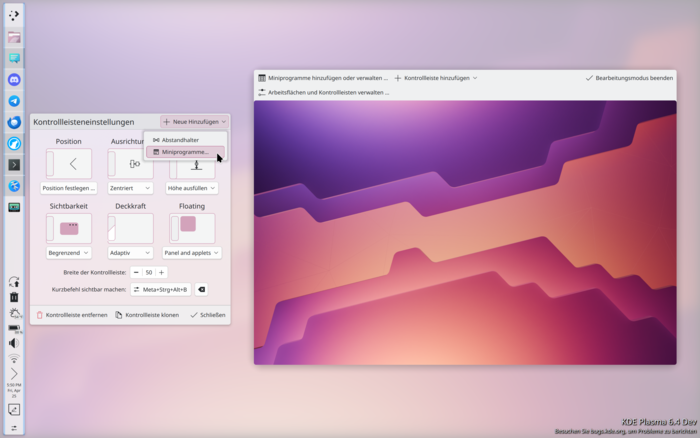The width and height of the screenshot is (700, 438).
Task: Click the battery status tray icon
Action: pos(14,328)
